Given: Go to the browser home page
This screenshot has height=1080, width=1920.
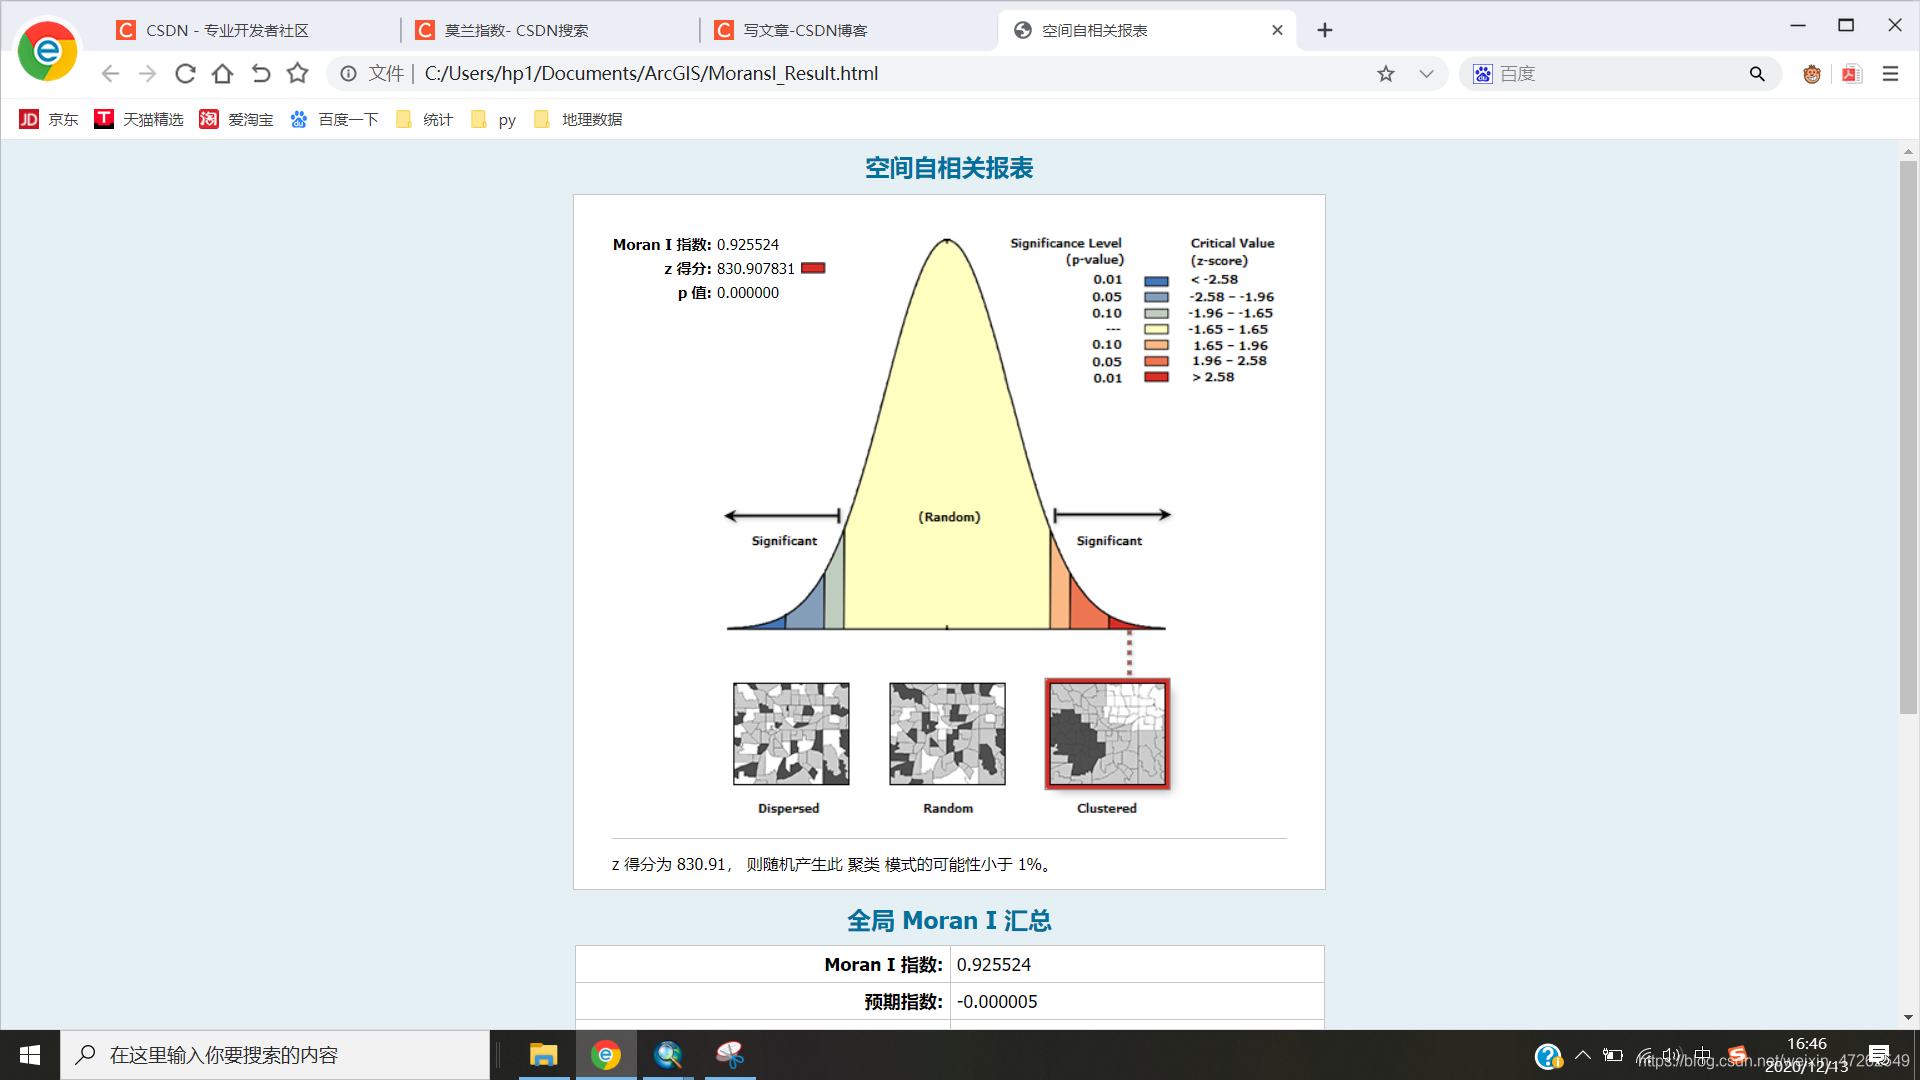Looking at the screenshot, I should (222, 73).
